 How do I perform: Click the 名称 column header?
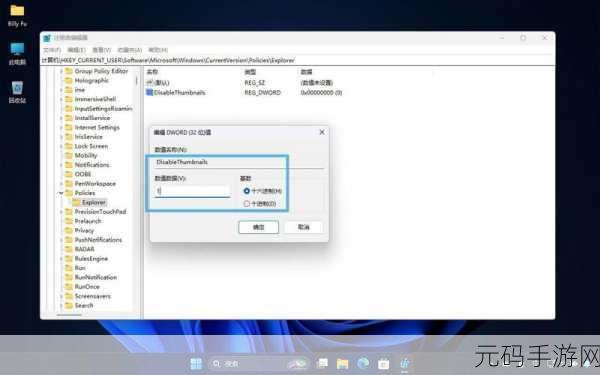152,72
